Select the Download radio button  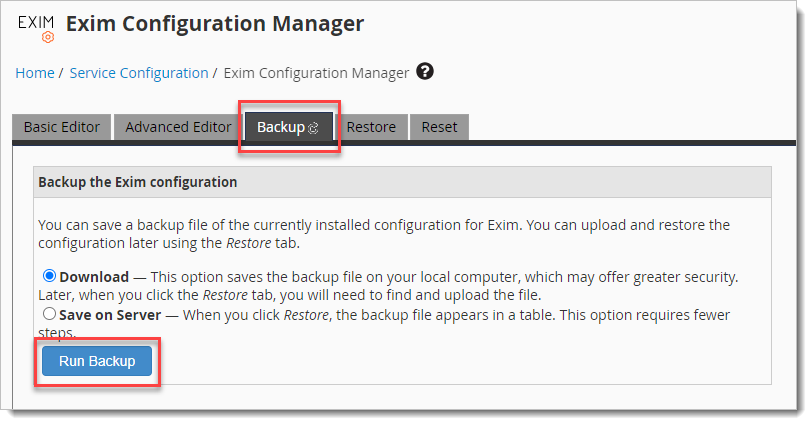pos(49,276)
